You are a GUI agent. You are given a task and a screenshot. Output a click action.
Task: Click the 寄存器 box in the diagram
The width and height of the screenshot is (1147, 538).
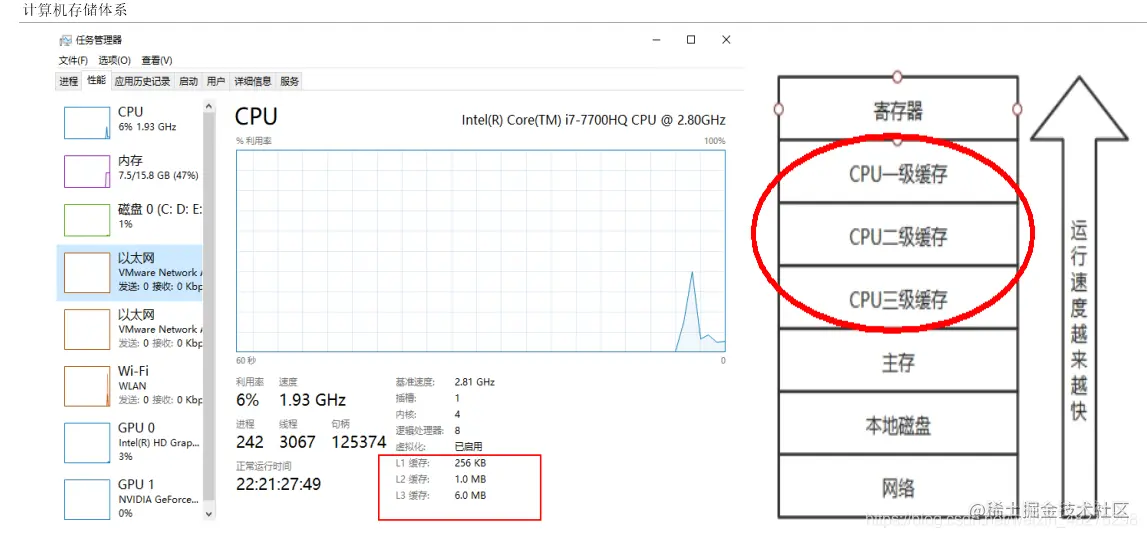pyautogui.click(x=898, y=109)
